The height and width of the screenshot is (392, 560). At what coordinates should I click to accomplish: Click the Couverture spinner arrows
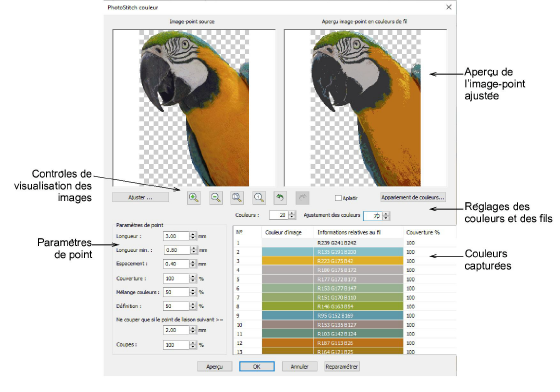click(193, 278)
